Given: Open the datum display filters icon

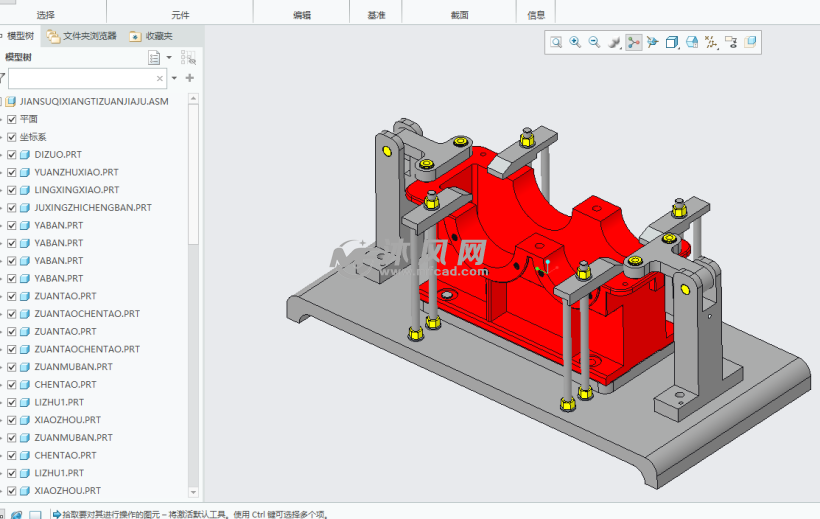Looking at the screenshot, I should 711,42.
